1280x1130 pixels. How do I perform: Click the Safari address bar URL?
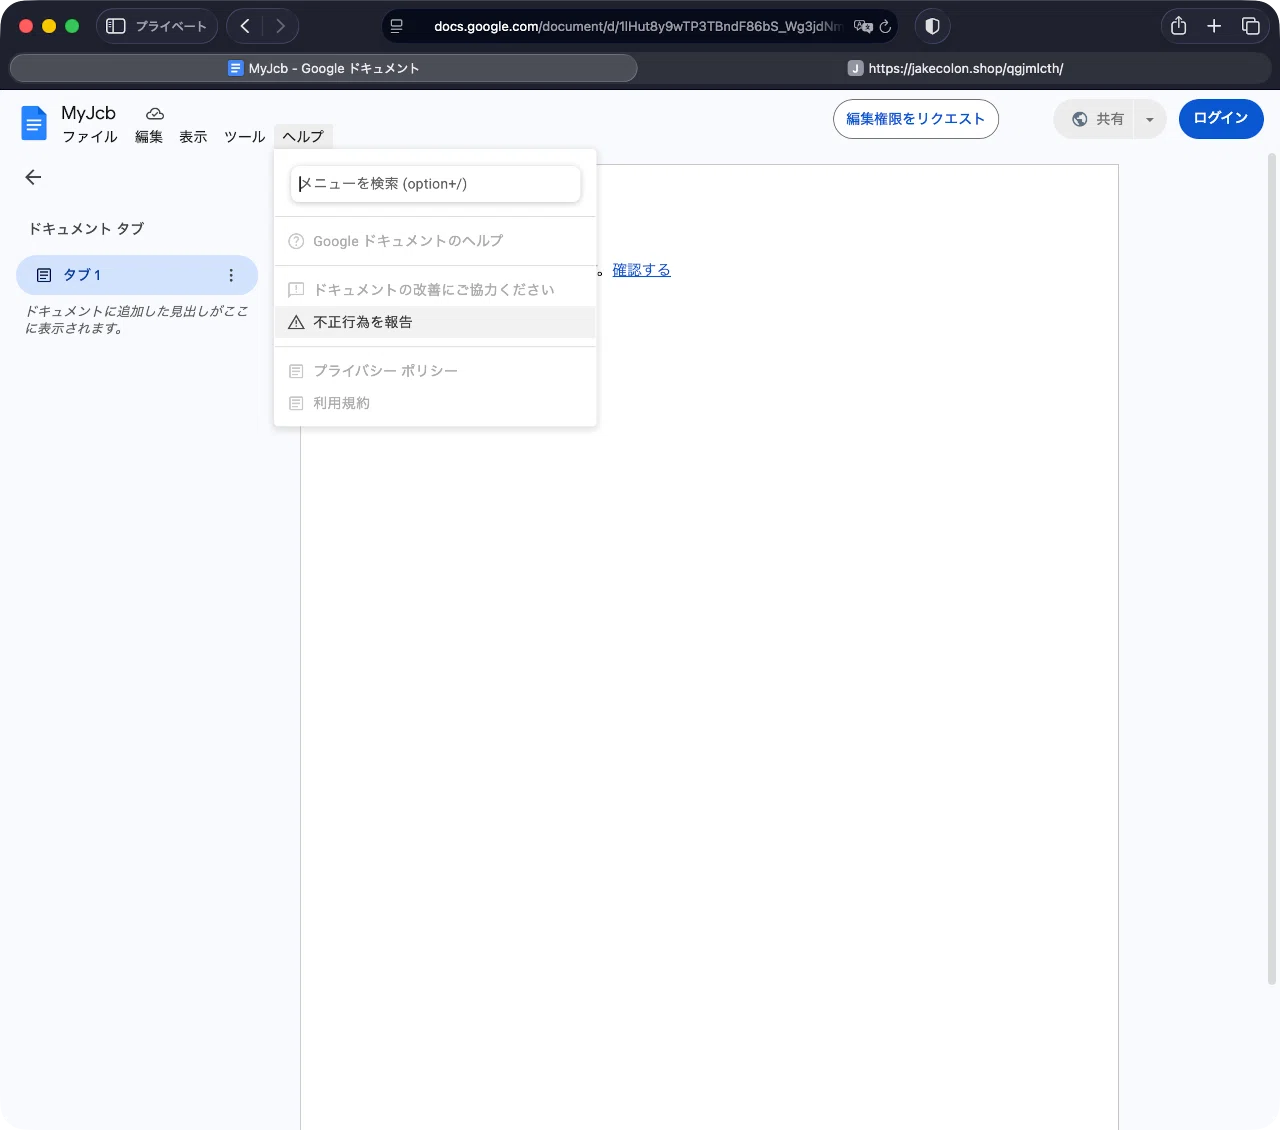(637, 26)
